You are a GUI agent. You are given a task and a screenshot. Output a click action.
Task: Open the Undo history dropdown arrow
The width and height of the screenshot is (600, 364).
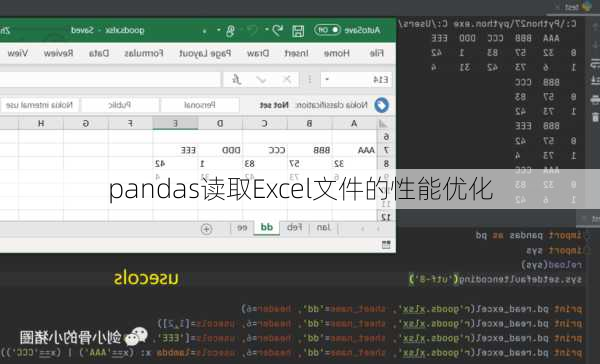(x=266, y=30)
